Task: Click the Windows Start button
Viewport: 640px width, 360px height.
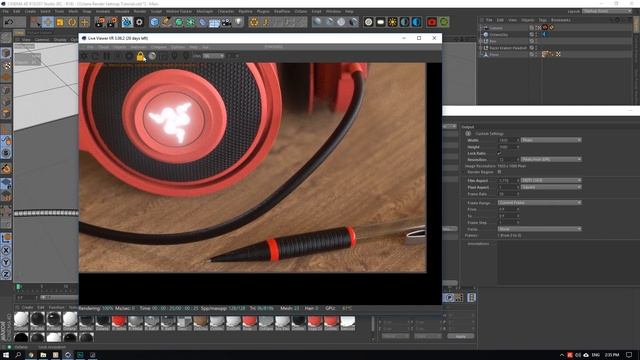Action: 6,355
